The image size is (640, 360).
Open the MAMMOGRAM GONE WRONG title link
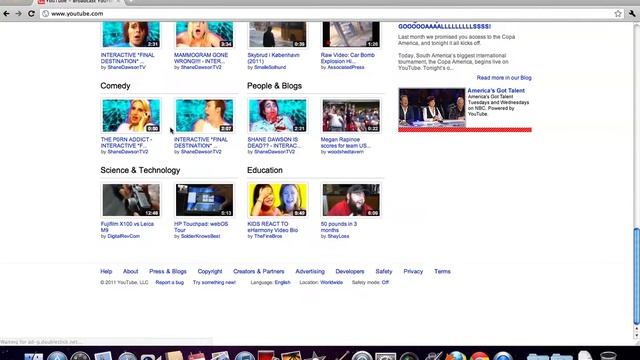[x=201, y=58]
